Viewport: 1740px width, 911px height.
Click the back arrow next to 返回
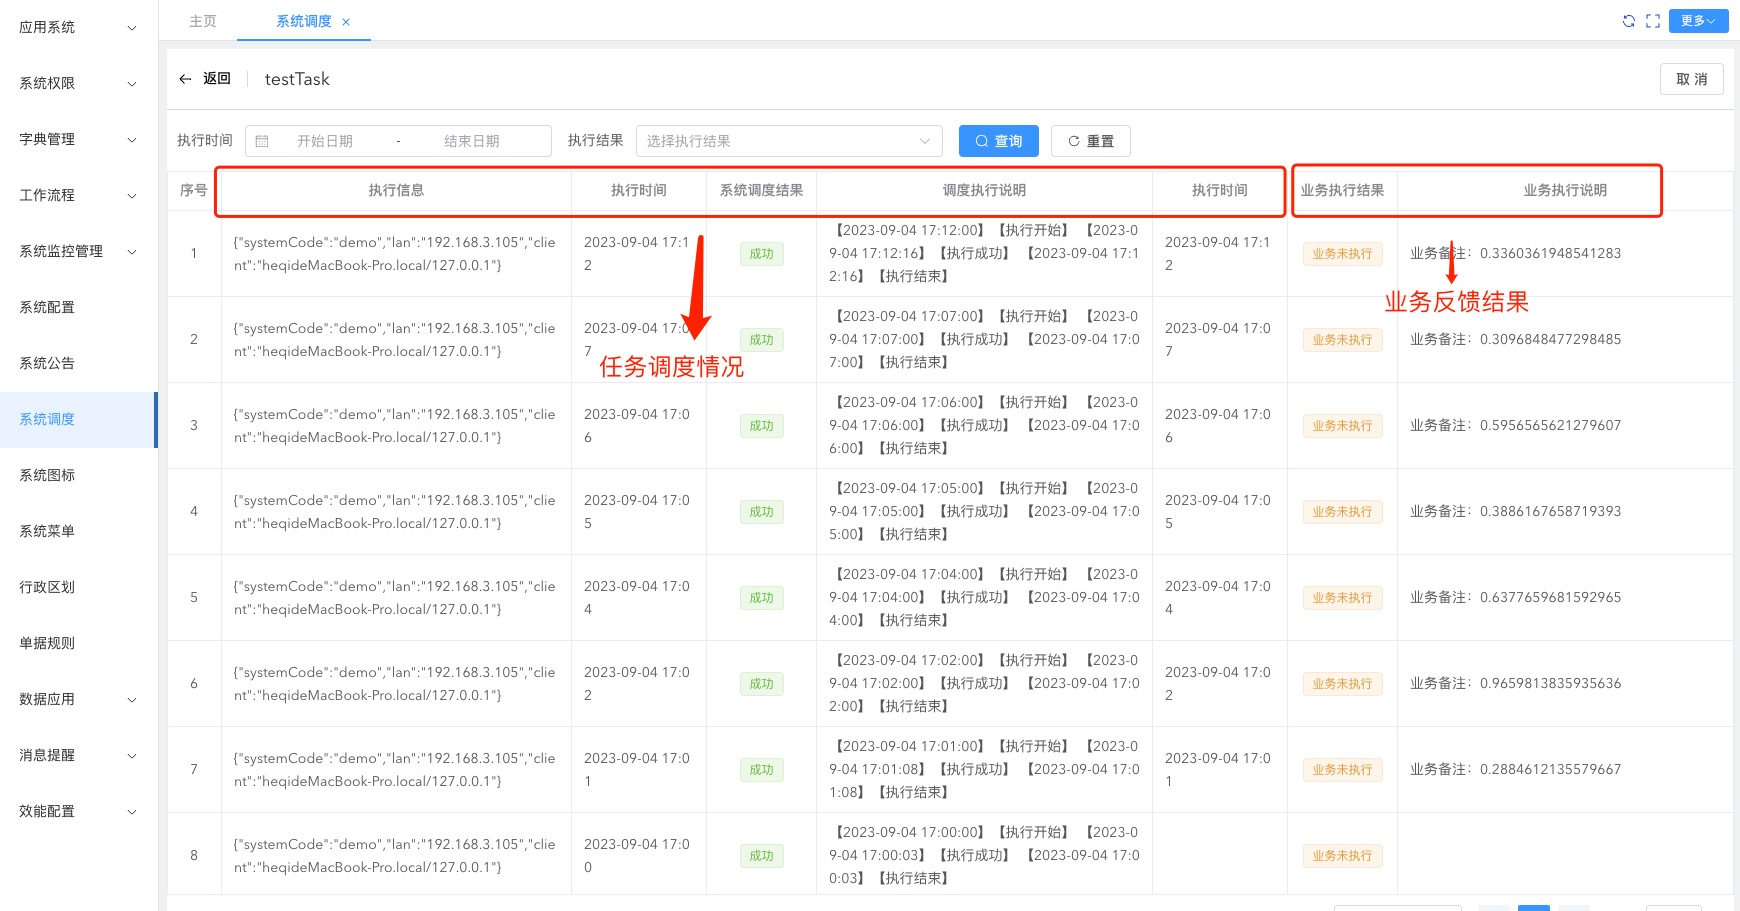(185, 79)
